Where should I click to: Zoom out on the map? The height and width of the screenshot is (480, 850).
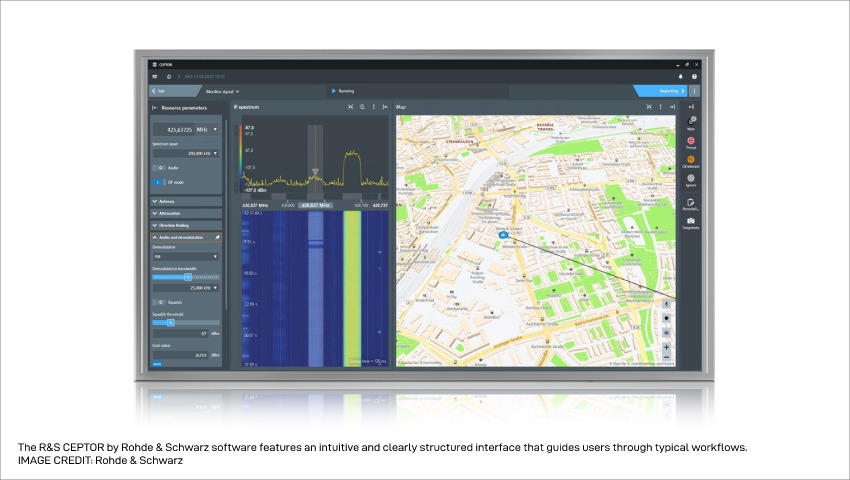pos(667,358)
